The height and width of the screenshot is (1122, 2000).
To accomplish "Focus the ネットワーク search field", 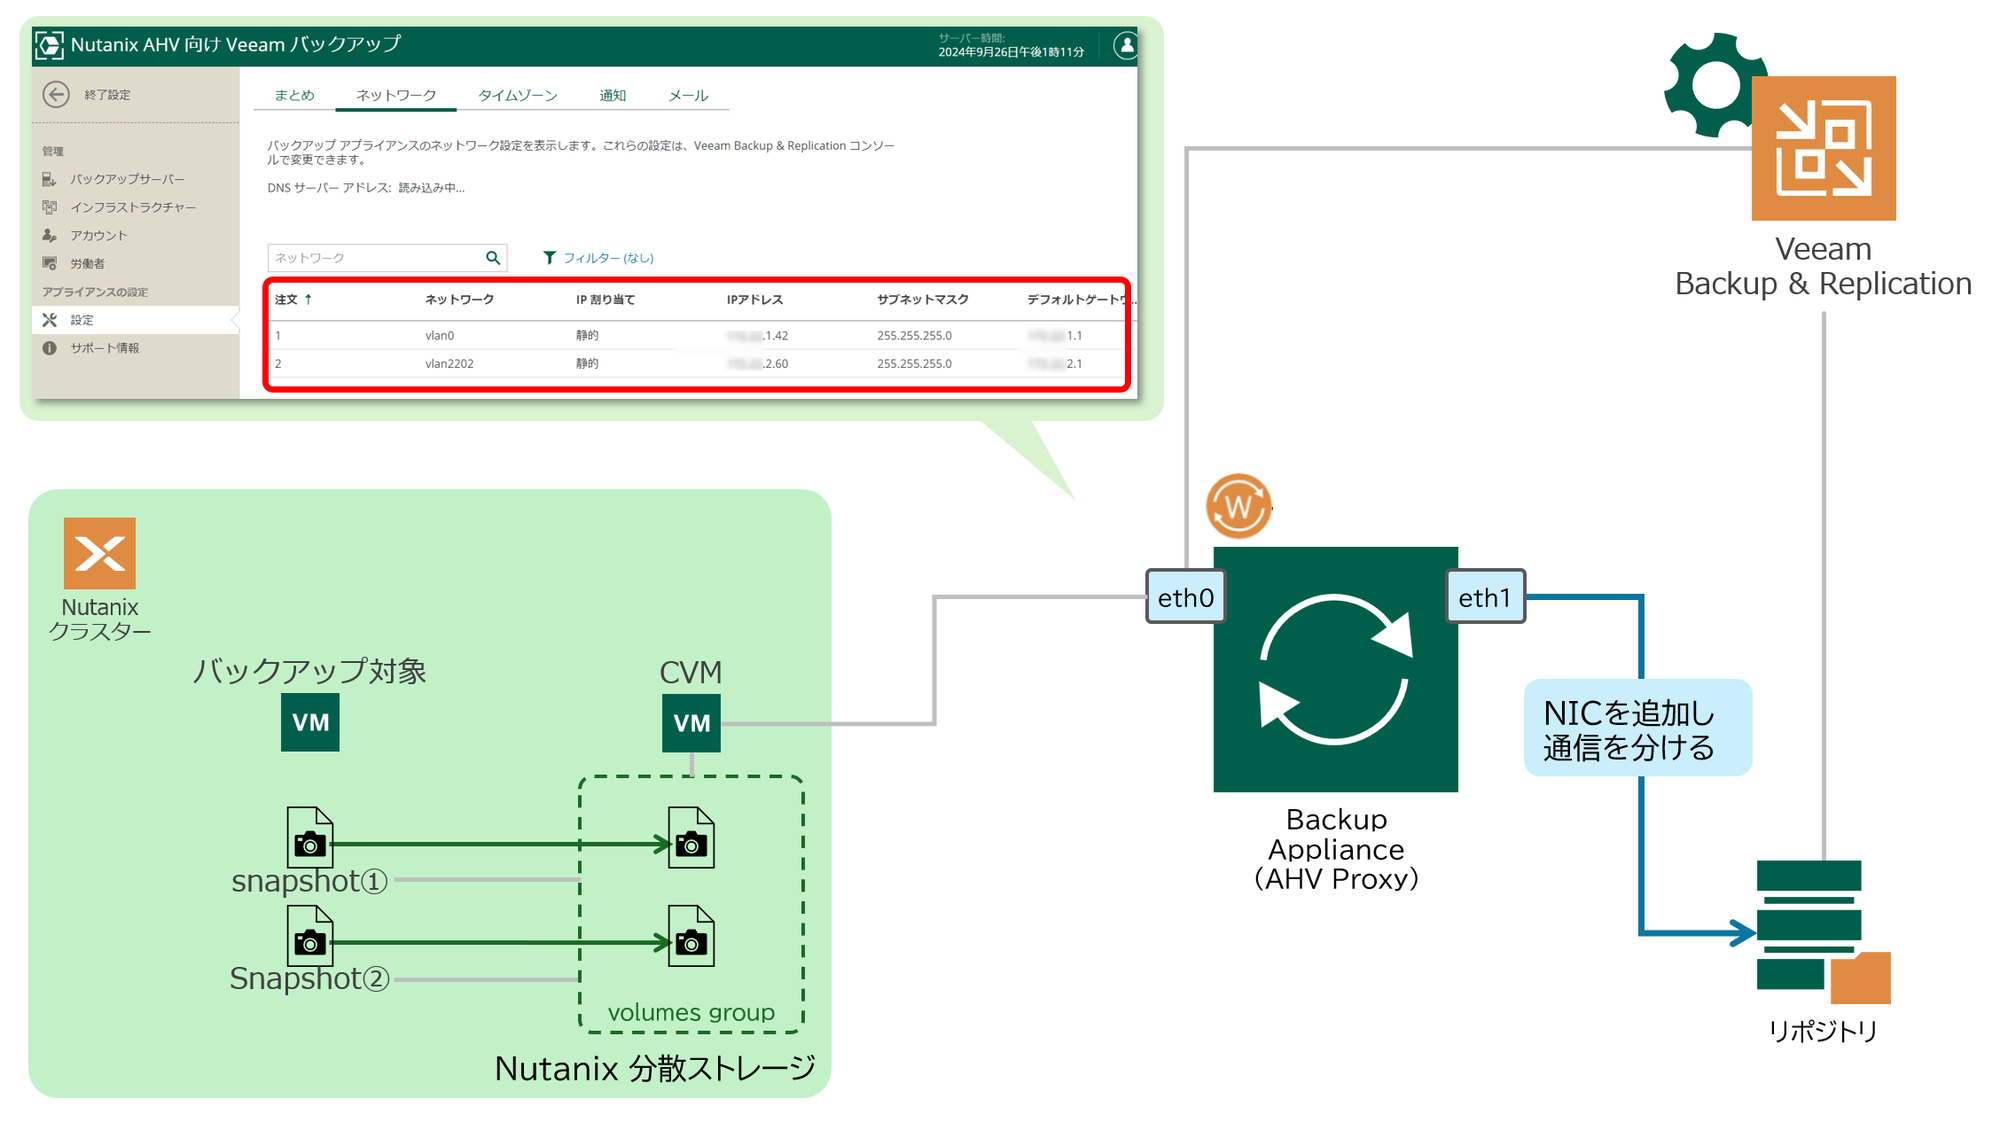I will (x=387, y=258).
